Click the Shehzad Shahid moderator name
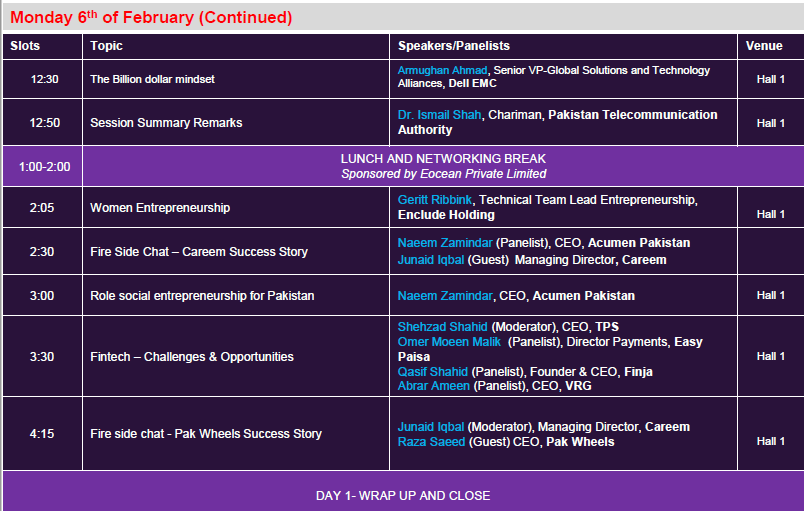 [438, 327]
